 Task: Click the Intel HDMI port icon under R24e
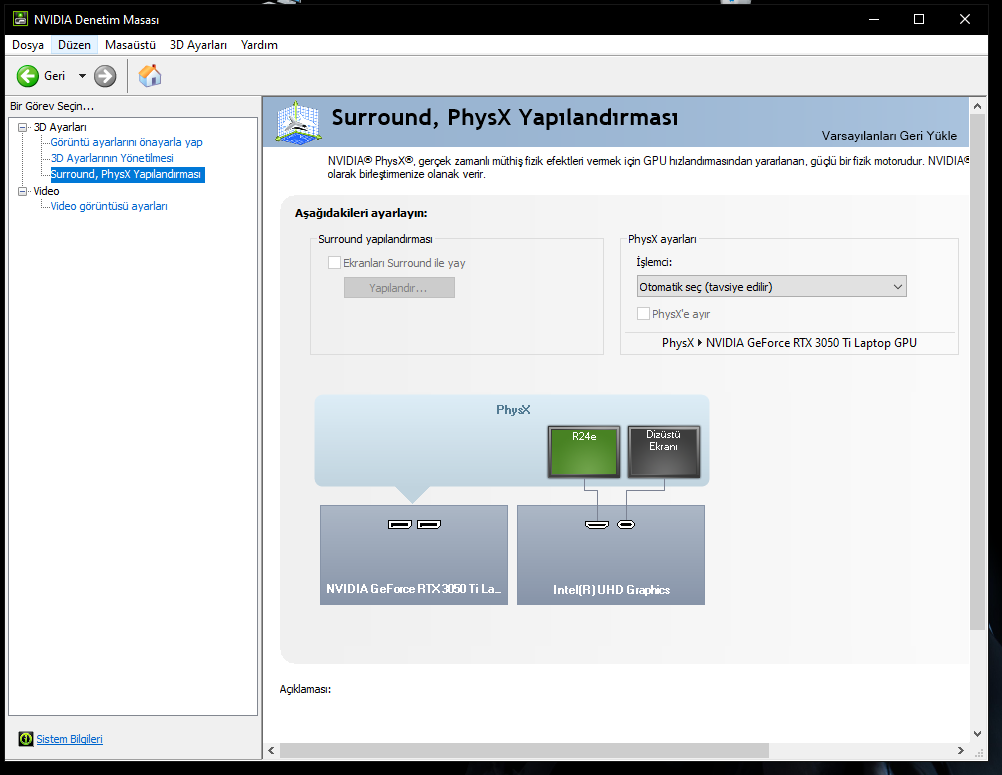point(597,525)
